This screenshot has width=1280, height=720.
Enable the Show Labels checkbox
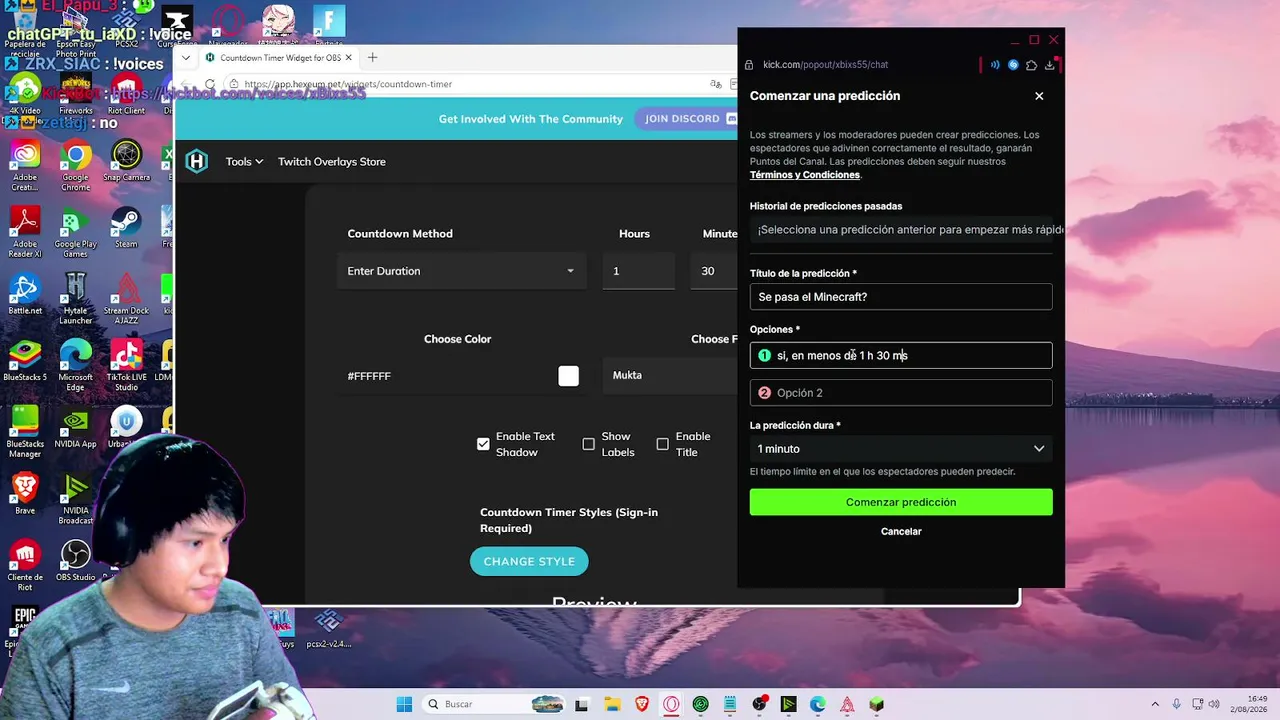pyautogui.click(x=588, y=444)
